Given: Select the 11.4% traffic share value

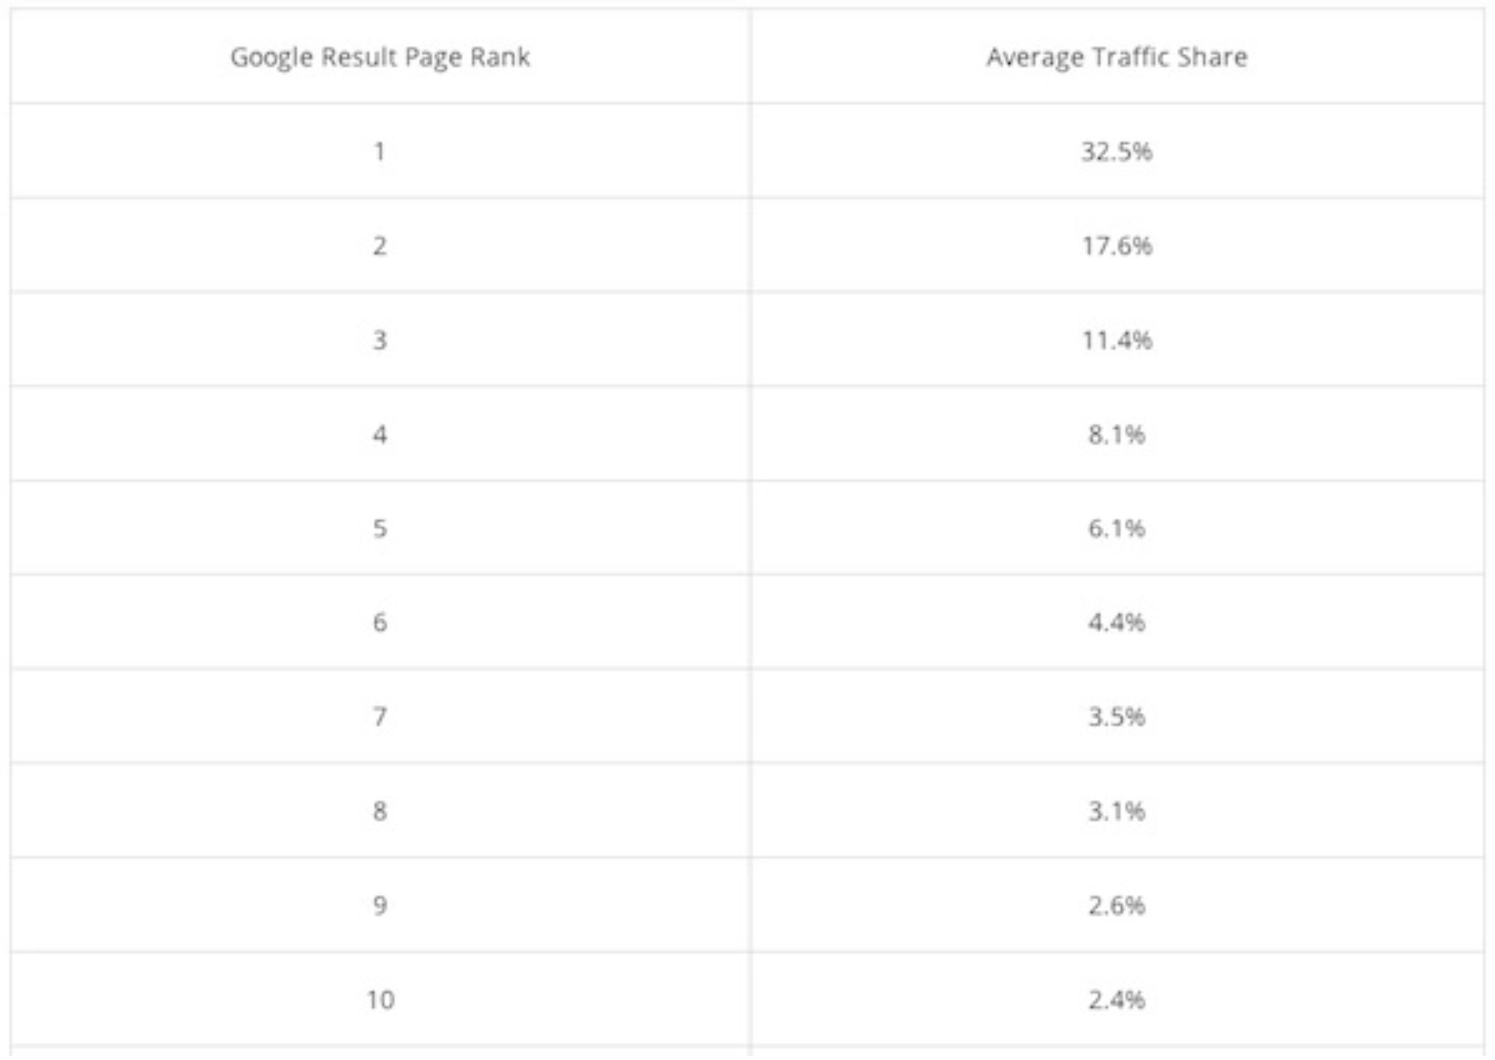Looking at the screenshot, I should (x=1117, y=340).
